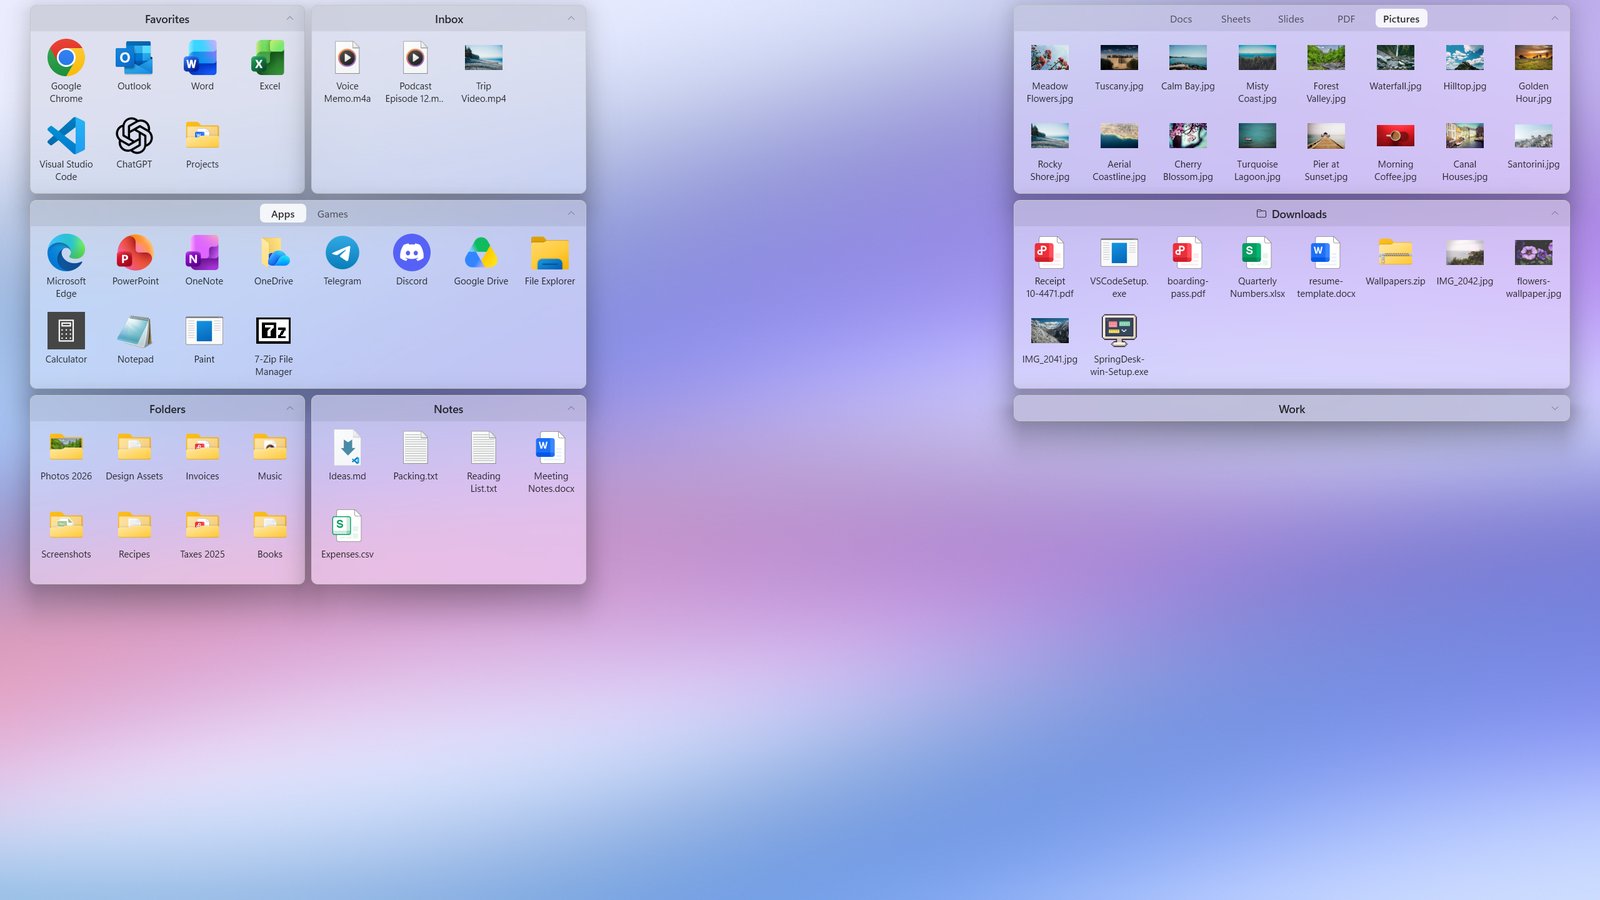Collapse the Notes group
This screenshot has width=1600, height=900.
pyautogui.click(x=571, y=408)
